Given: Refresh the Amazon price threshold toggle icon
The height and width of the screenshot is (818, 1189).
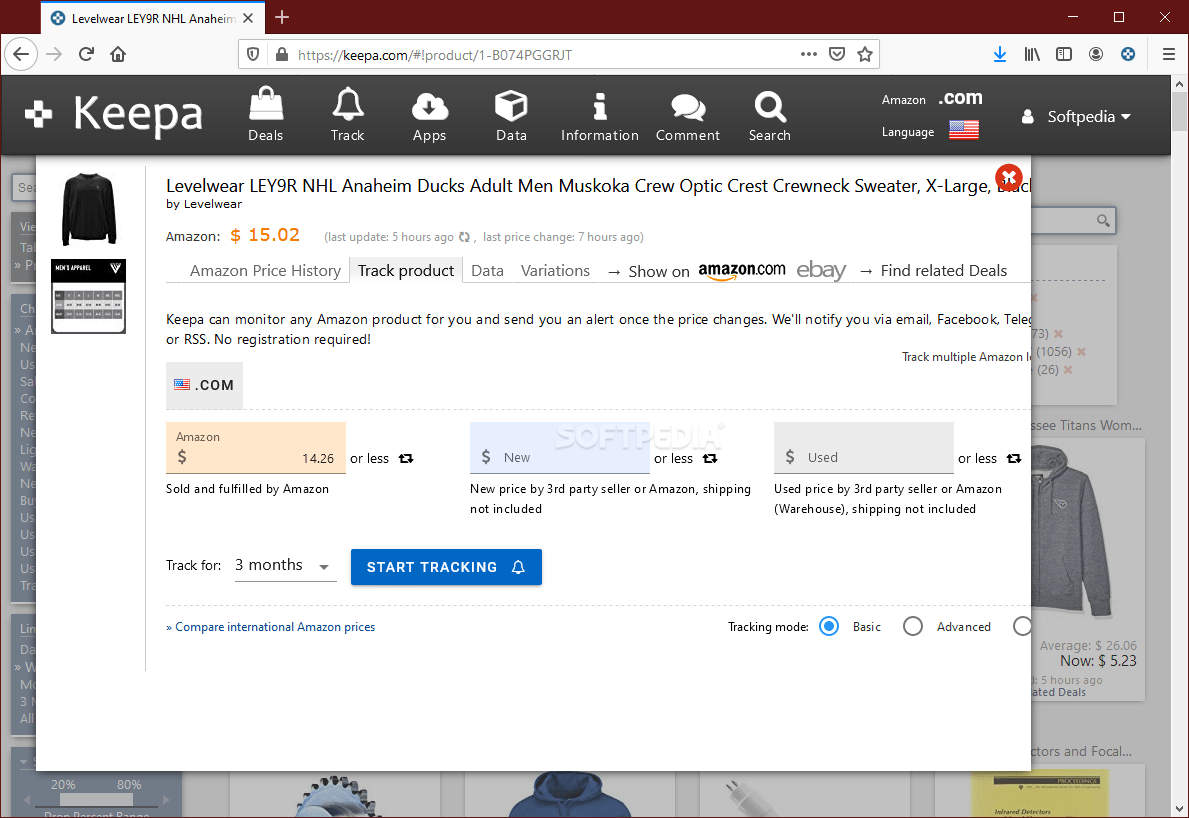Looking at the screenshot, I should pyautogui.click(x=406, y=458).
